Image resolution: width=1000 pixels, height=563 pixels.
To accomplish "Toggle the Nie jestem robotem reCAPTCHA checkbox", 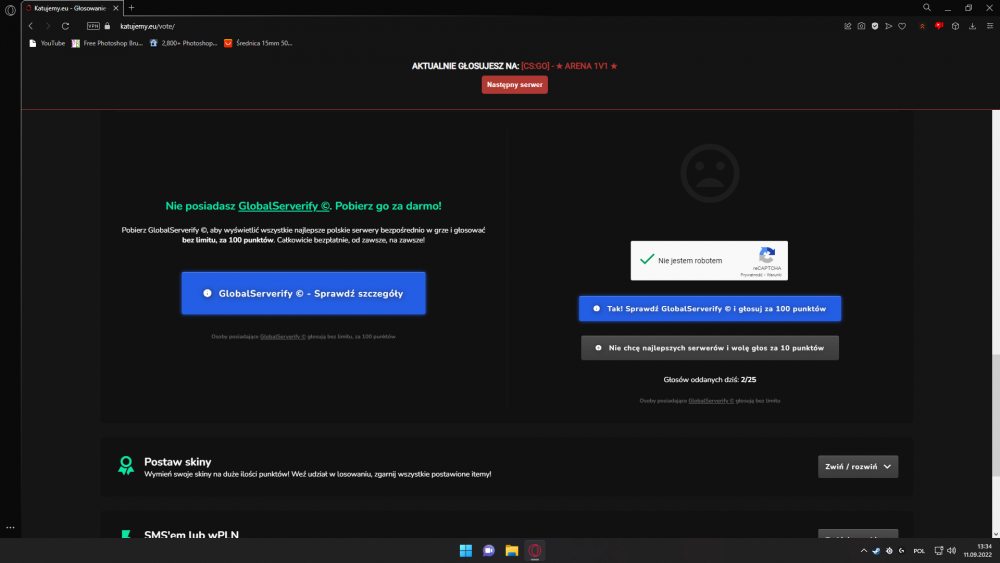I will point(647,260).
